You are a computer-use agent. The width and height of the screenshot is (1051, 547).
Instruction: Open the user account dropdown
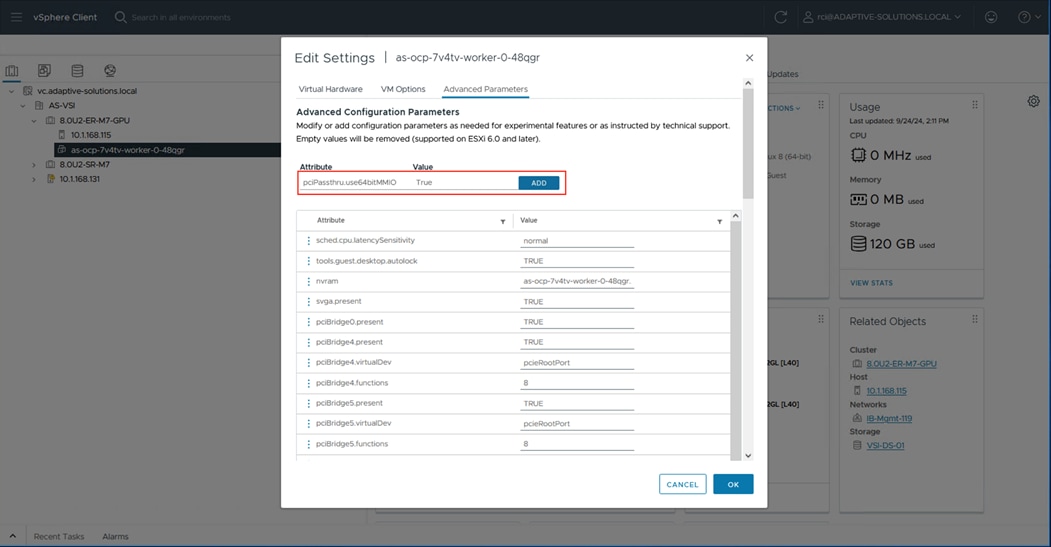(882, 17)
